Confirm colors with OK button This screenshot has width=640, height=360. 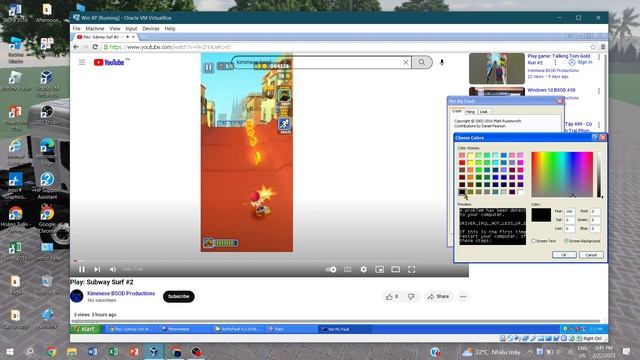pyautogui.click(x=564, y=255)
